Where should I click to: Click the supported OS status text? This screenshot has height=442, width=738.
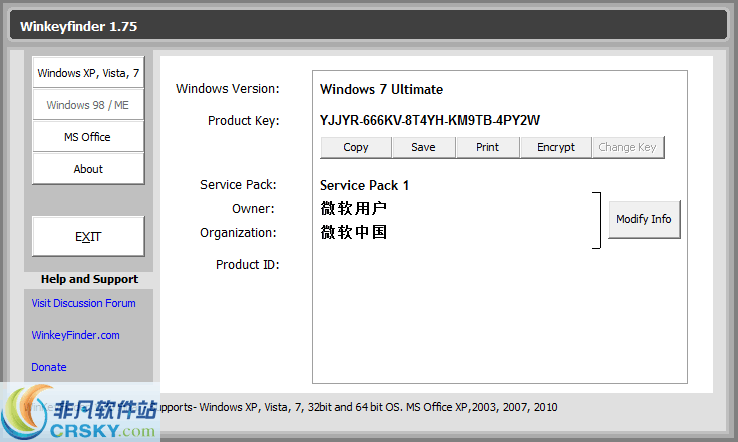358,407
